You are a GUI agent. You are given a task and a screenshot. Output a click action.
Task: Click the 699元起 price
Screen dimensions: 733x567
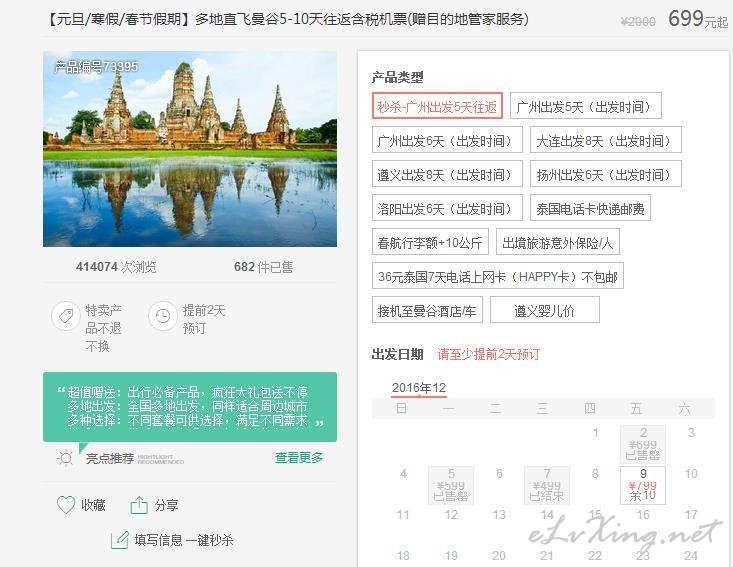click(698, 19)
